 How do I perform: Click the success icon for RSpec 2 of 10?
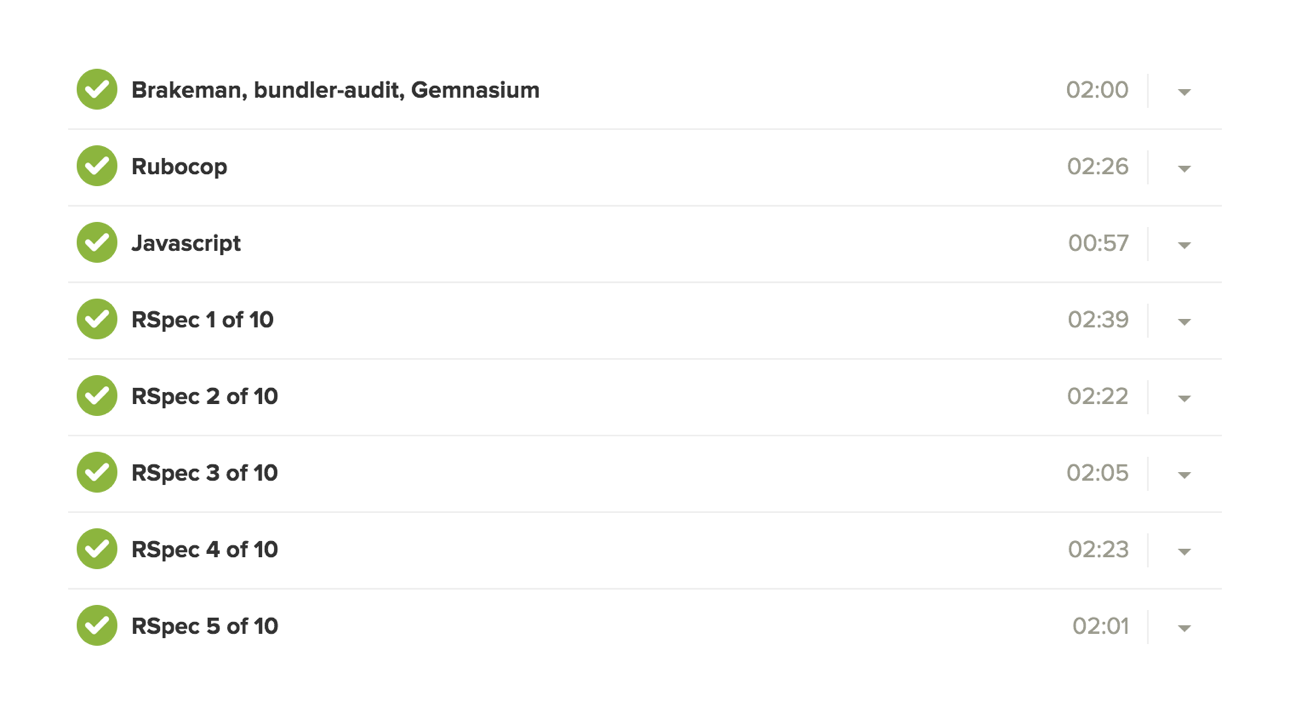point(97,396)
